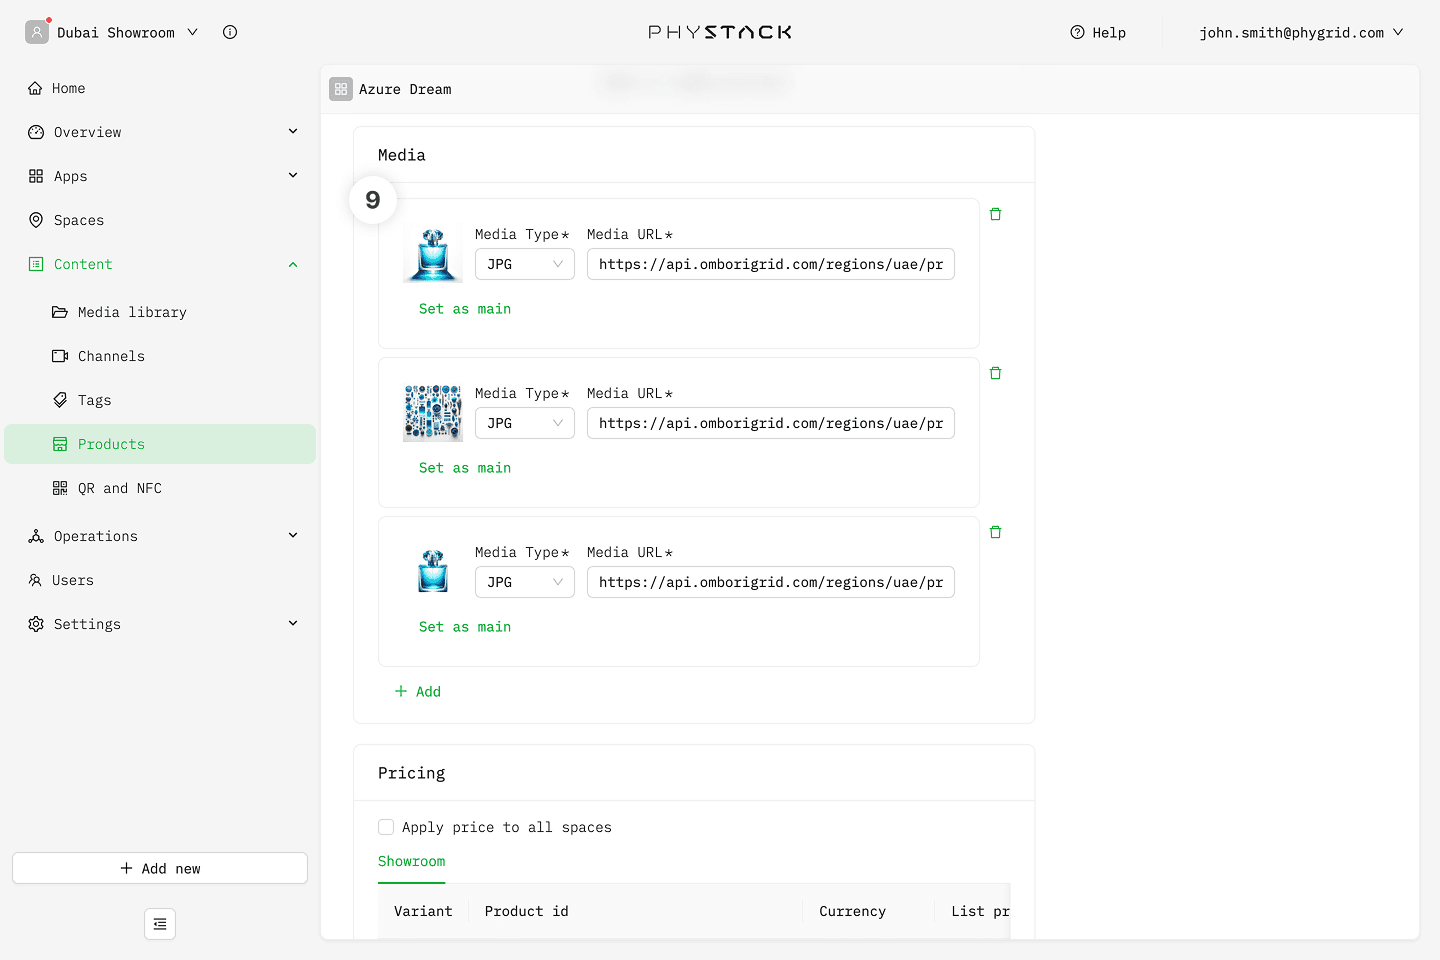Click the Products storefront icon
Viewport: 1440px width, 960px height.
[x=60, y=444]
